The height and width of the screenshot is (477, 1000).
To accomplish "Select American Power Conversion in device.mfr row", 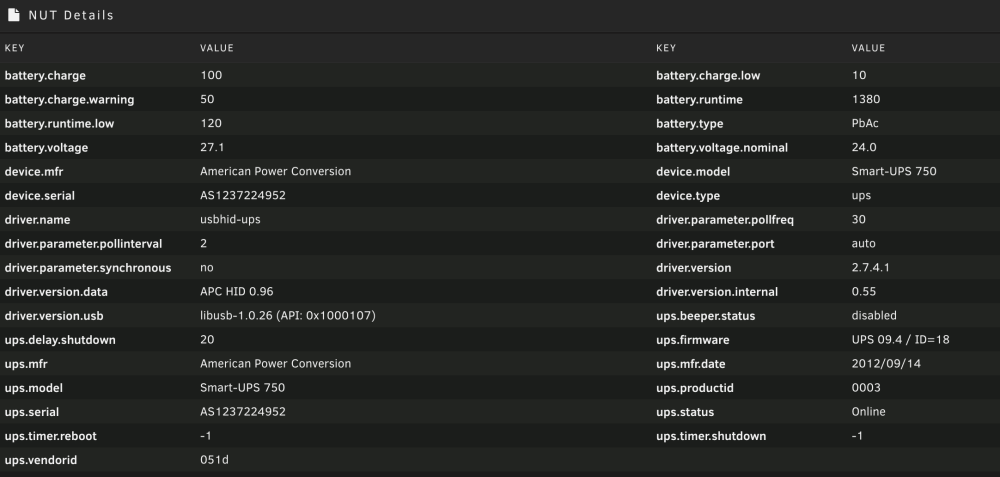I will pos(276,172).
